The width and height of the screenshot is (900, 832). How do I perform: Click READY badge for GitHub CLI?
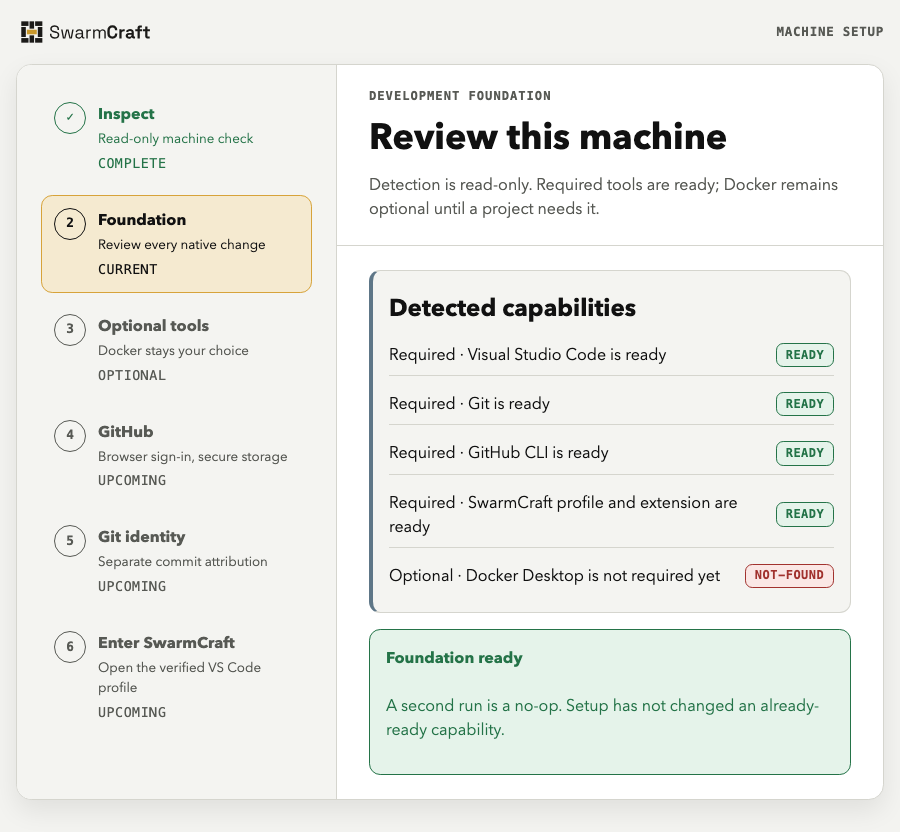[805, 453]
